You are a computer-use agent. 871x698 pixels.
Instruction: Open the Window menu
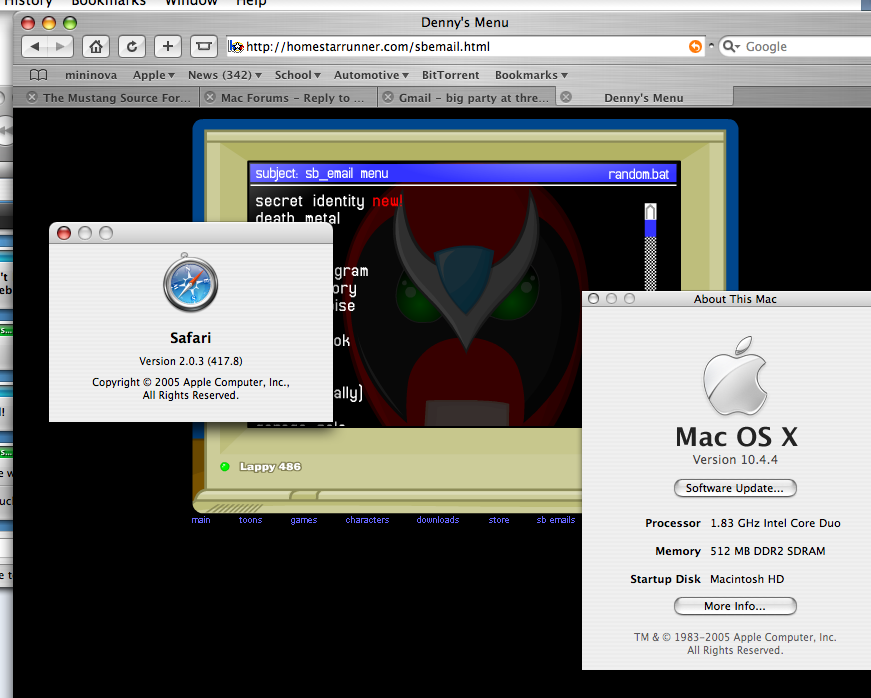point(191,3)
